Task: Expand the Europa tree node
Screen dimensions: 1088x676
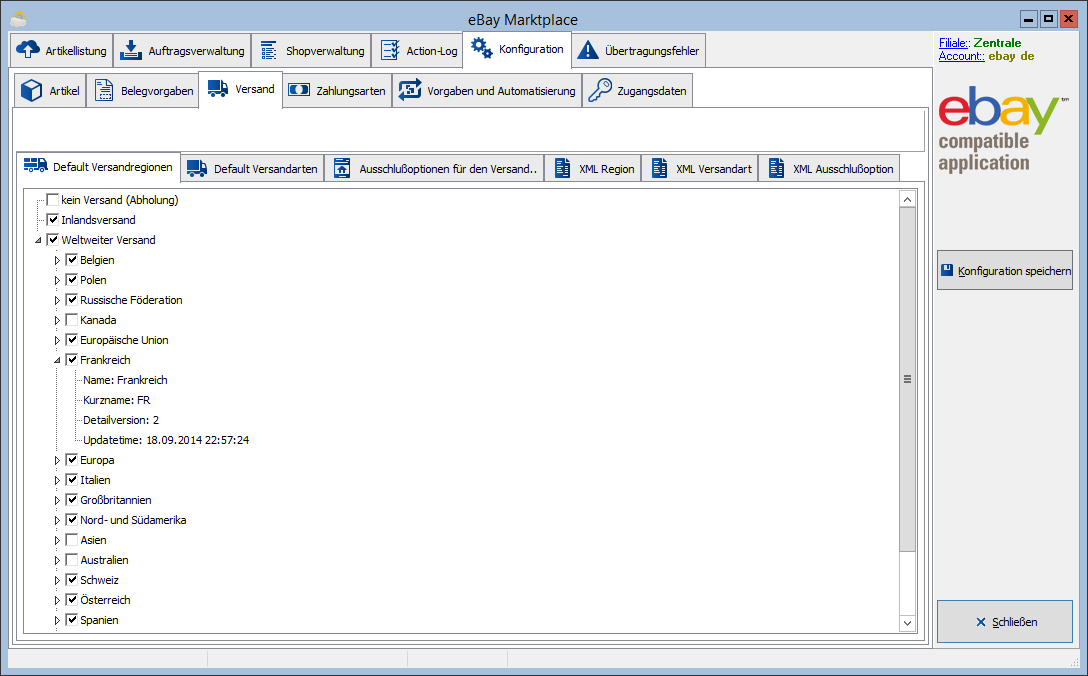Action: point(57,460)
